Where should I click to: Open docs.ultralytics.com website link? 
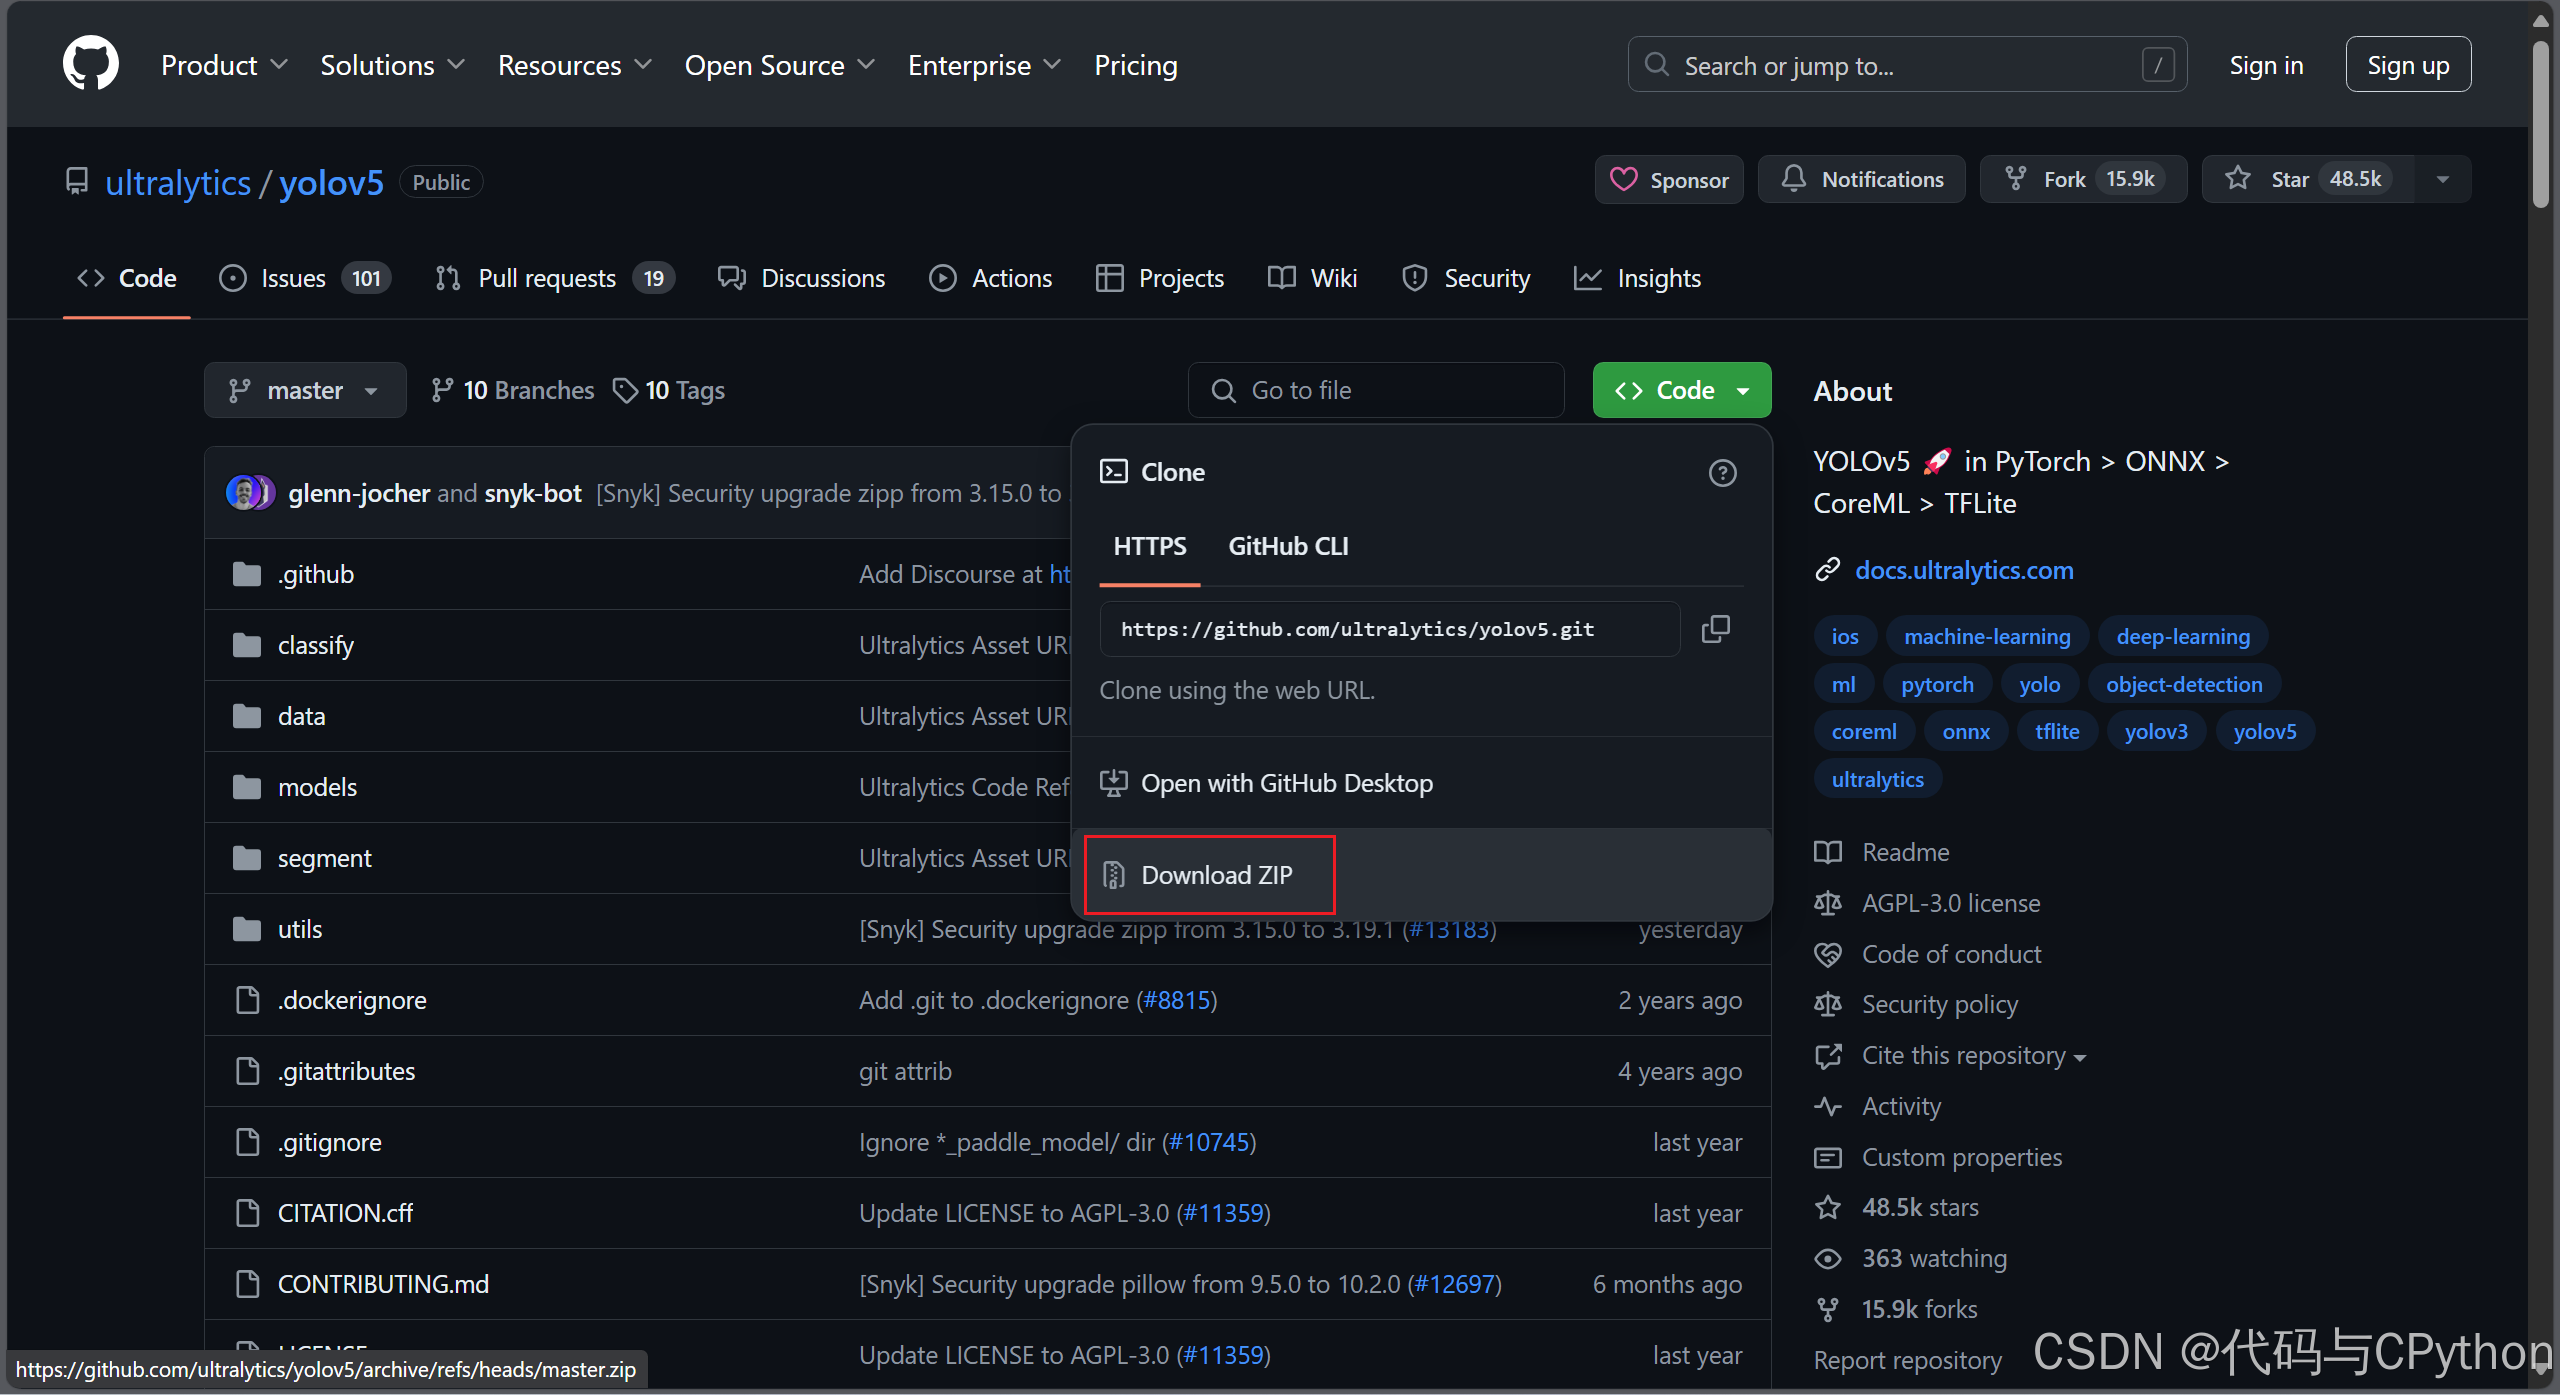(x=1964, y=570)
